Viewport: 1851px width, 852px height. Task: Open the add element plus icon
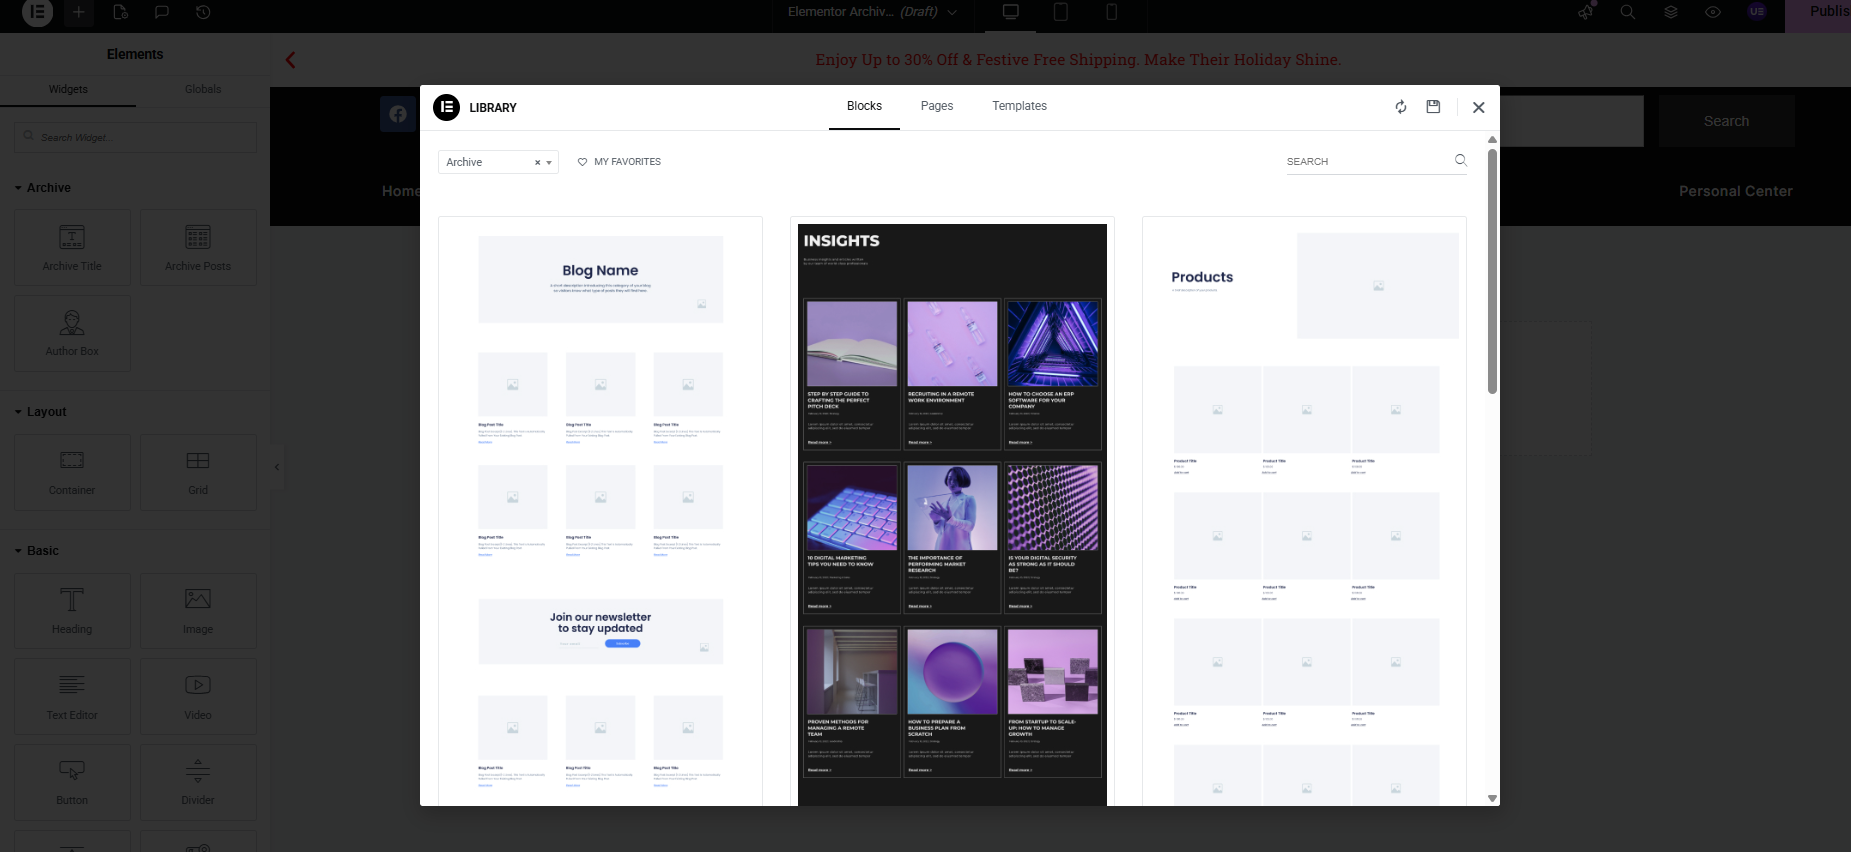coord(78,12)
